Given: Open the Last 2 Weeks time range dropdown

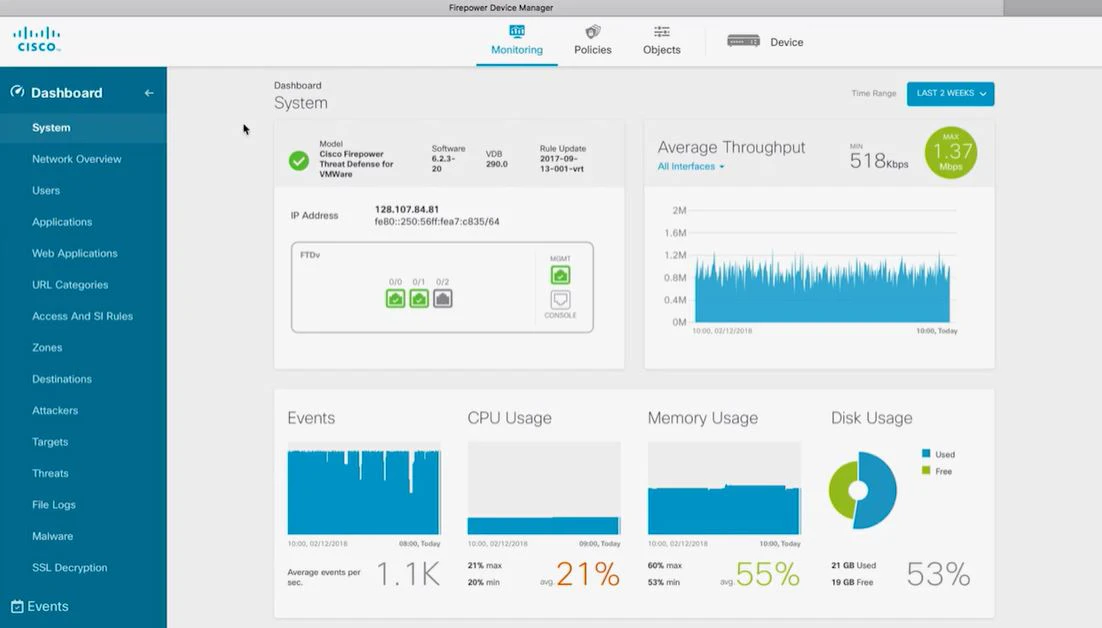Looking at the screenshot, I should click(x=950, y=93).
